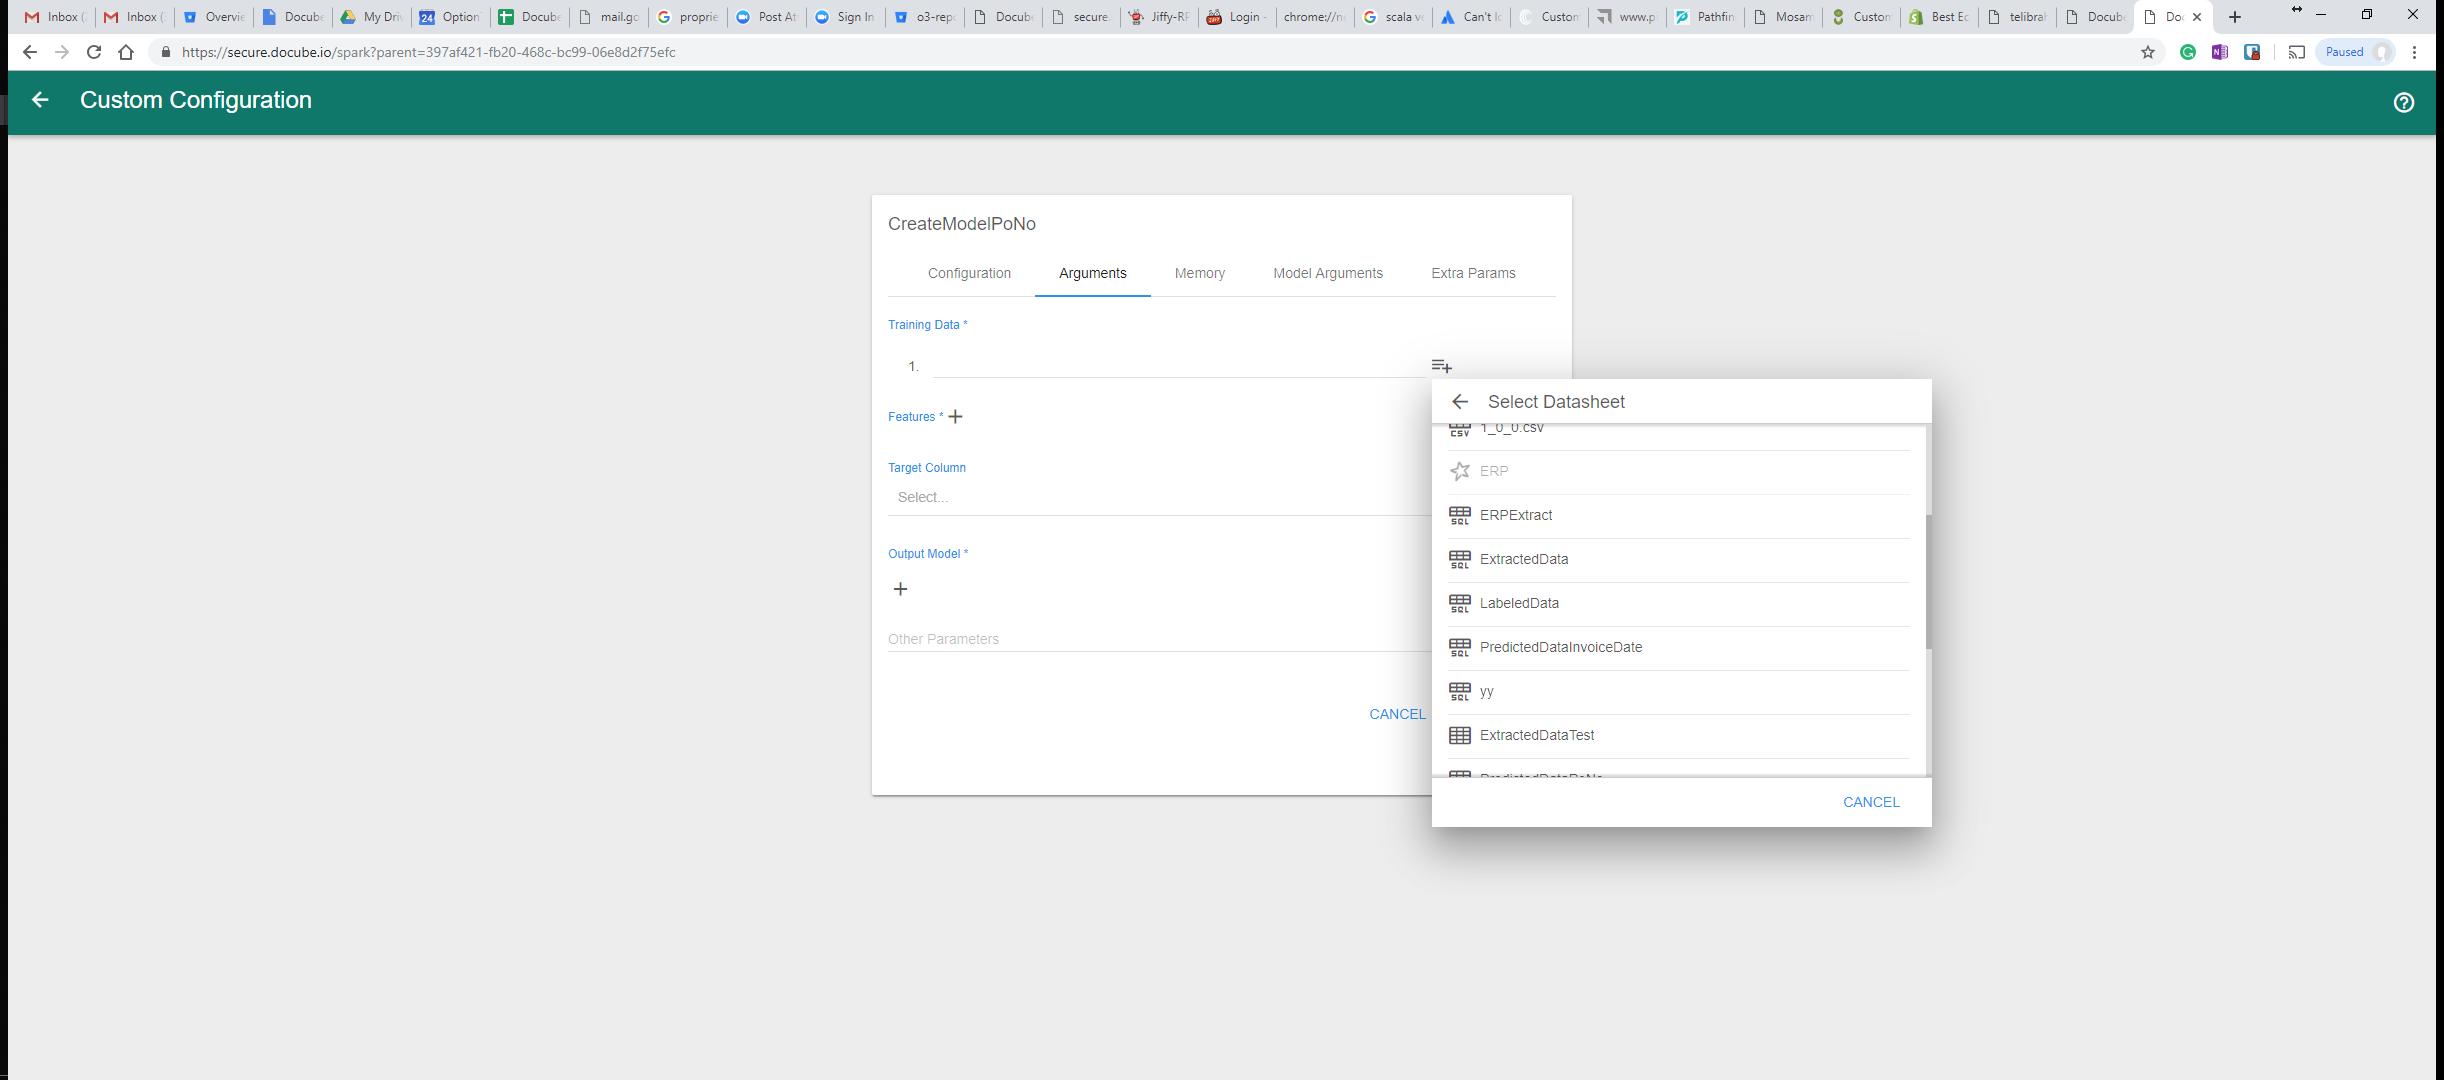Click the SQL table icon beside ERPExtract
2444x1080 pixels.
coord(1460,515)
